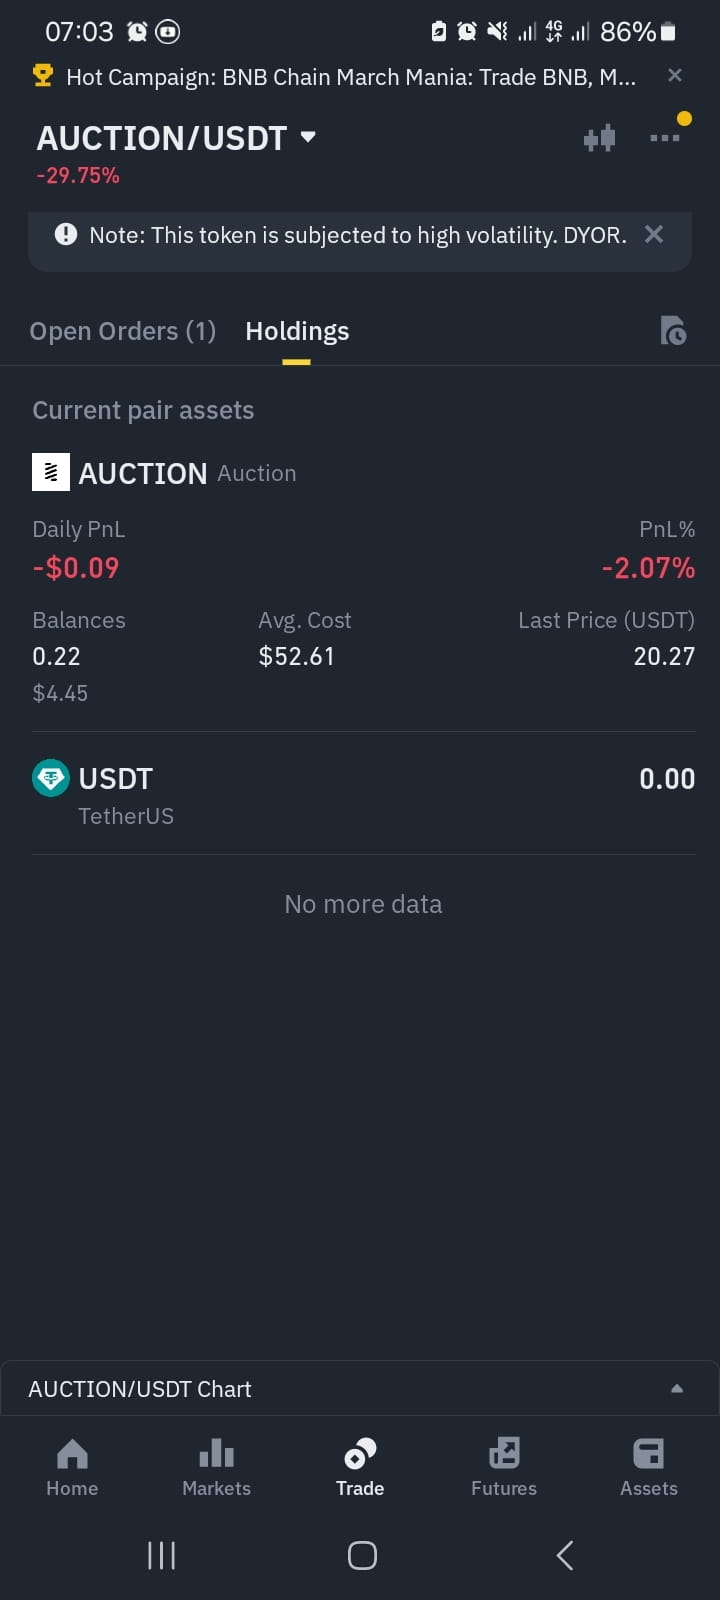720x1600 pixels.
Task: Dismiss the Hot Campaign banner
Action: [x=675, y=76]
